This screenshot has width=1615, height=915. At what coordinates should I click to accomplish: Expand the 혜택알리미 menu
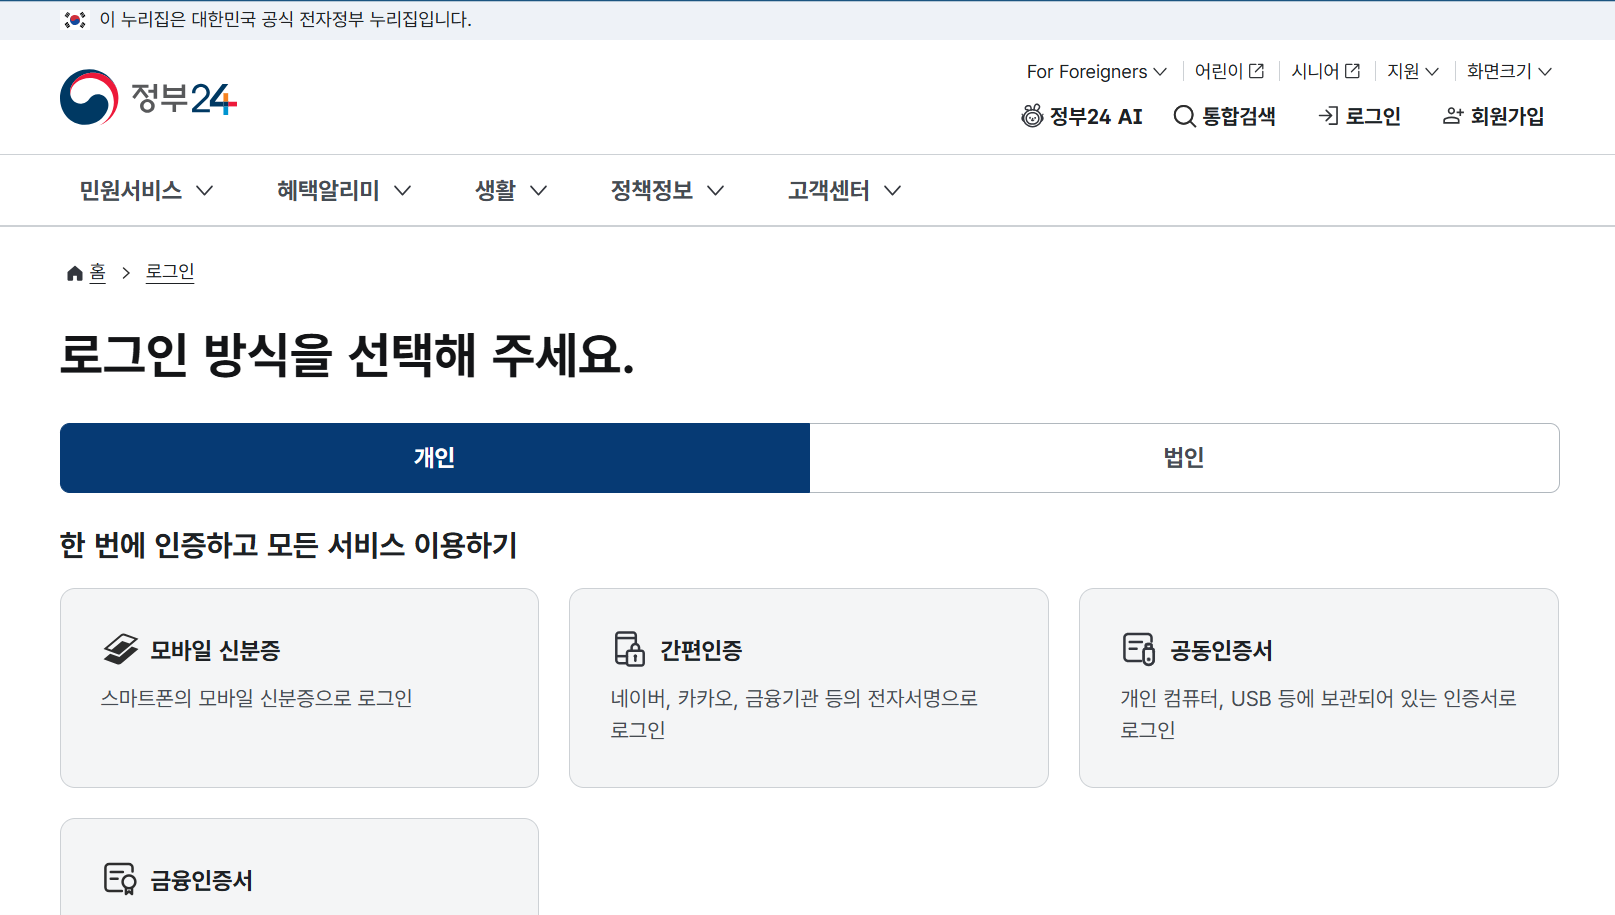pyautogui.click(x=344, y=190)
